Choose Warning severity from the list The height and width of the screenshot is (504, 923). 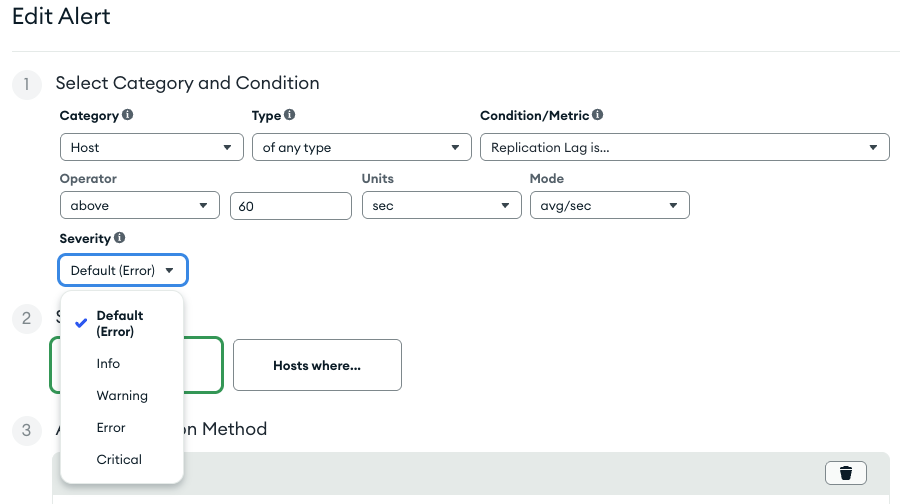[122, 396]
